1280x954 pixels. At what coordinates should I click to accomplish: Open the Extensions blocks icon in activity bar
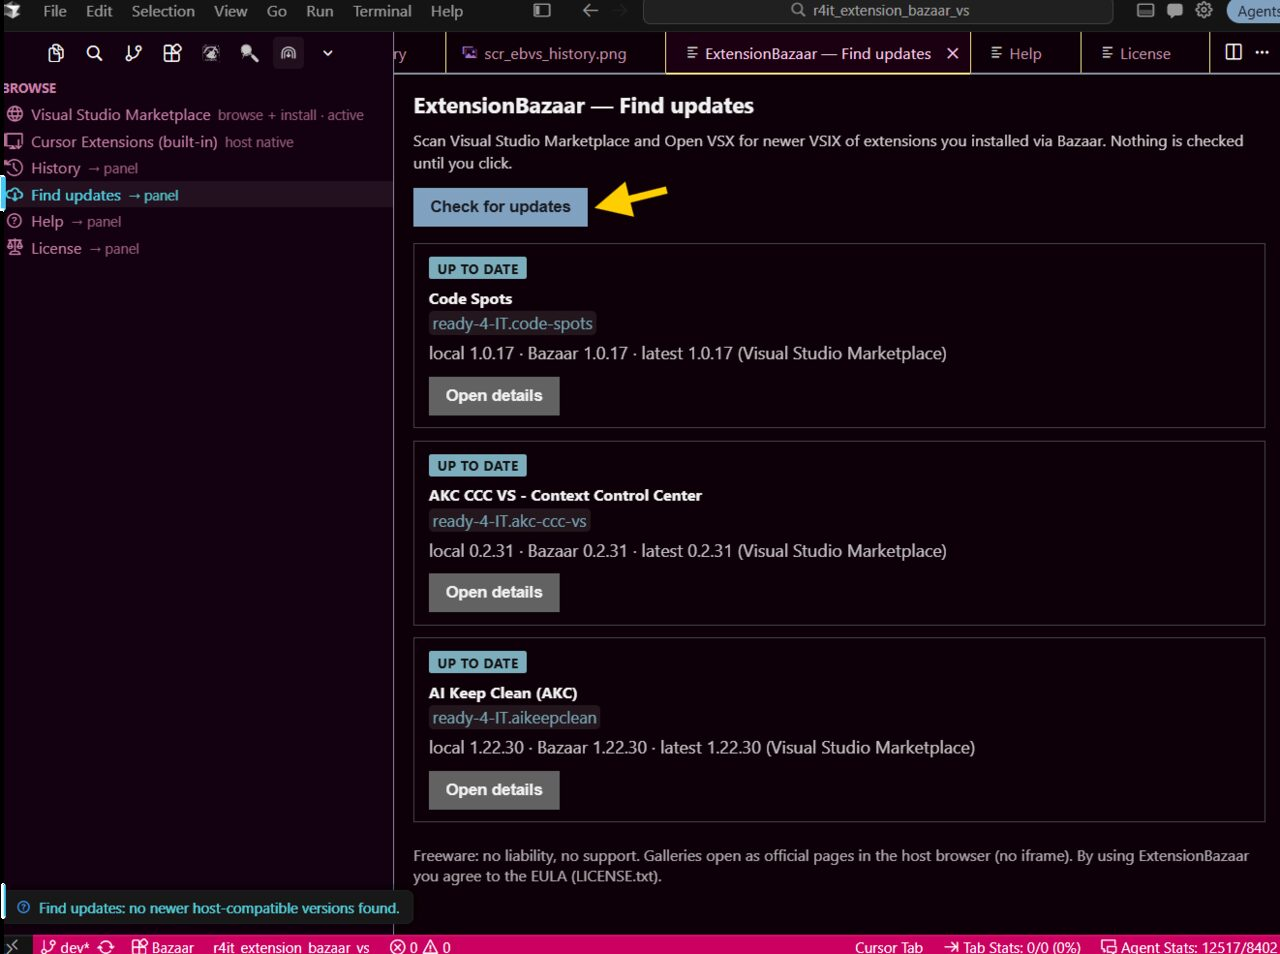tap(172, 53)
